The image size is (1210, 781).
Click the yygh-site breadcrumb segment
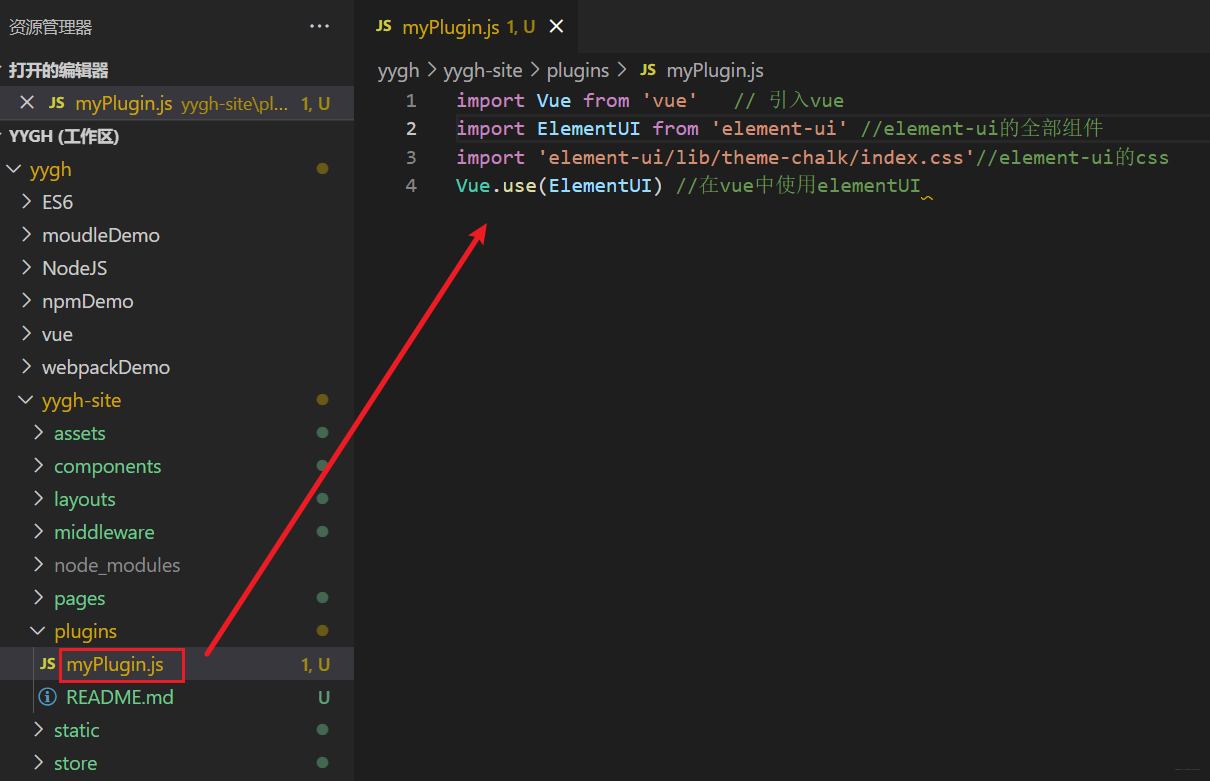click(482, 70)
